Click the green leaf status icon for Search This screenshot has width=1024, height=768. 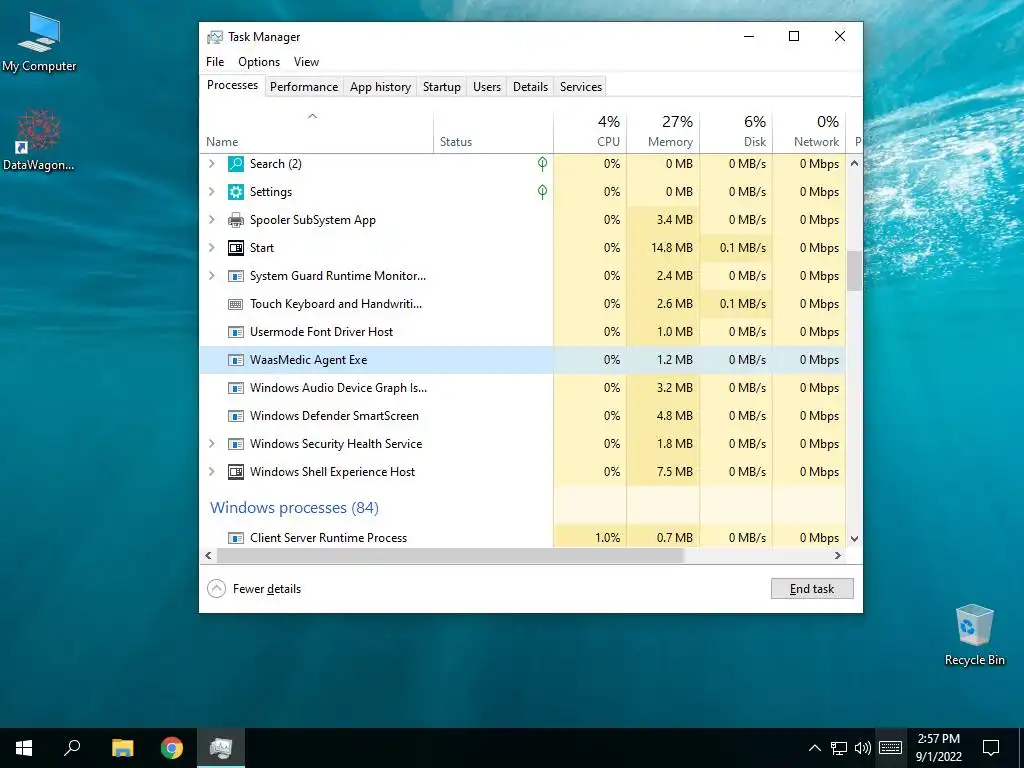coord(542,163)
